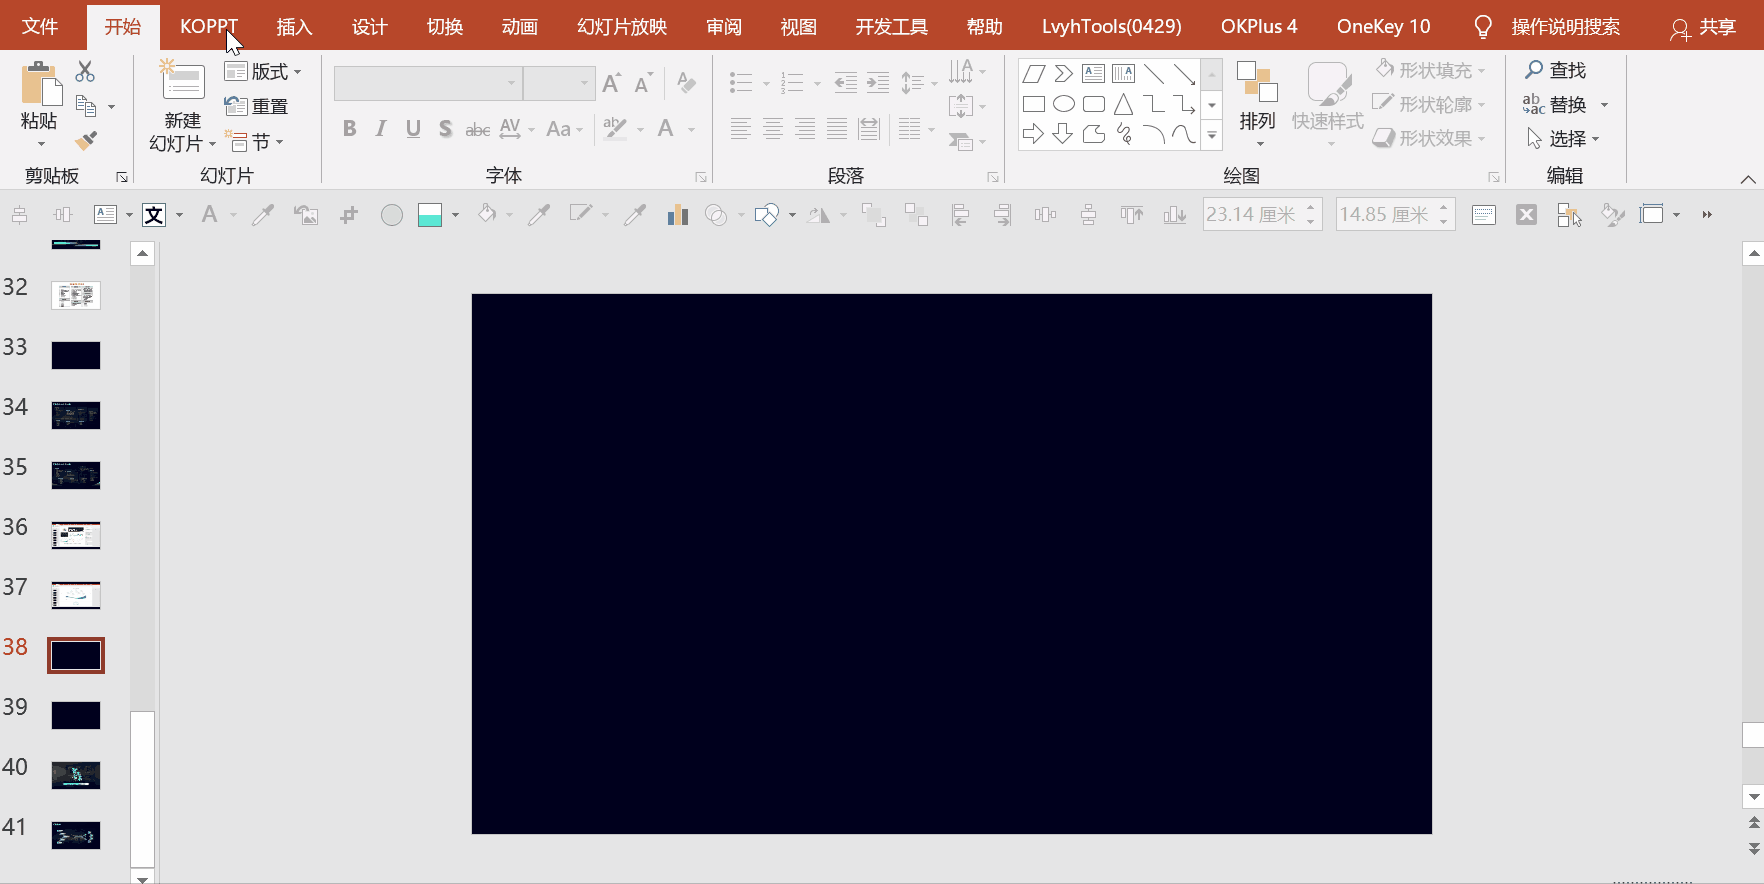The width and height of the screenshot is (1764, 884).
Task: Select the Format Painter brush icon
Action: [x=86, y=140]
